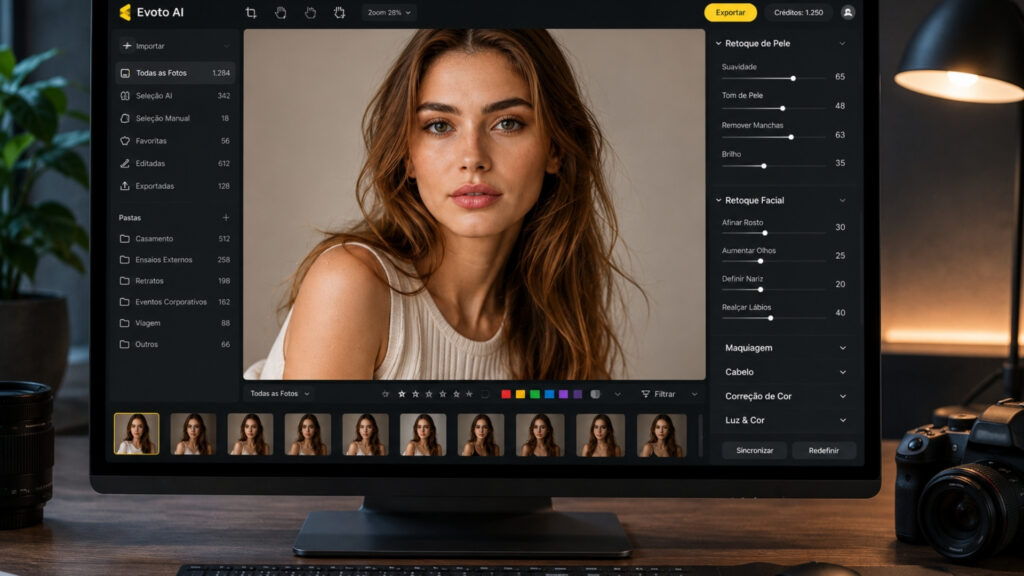The height and width of the screenshot is (576, 1024).
Task: Expand the Maquiagem section
Action: click(x=784, y=348)
